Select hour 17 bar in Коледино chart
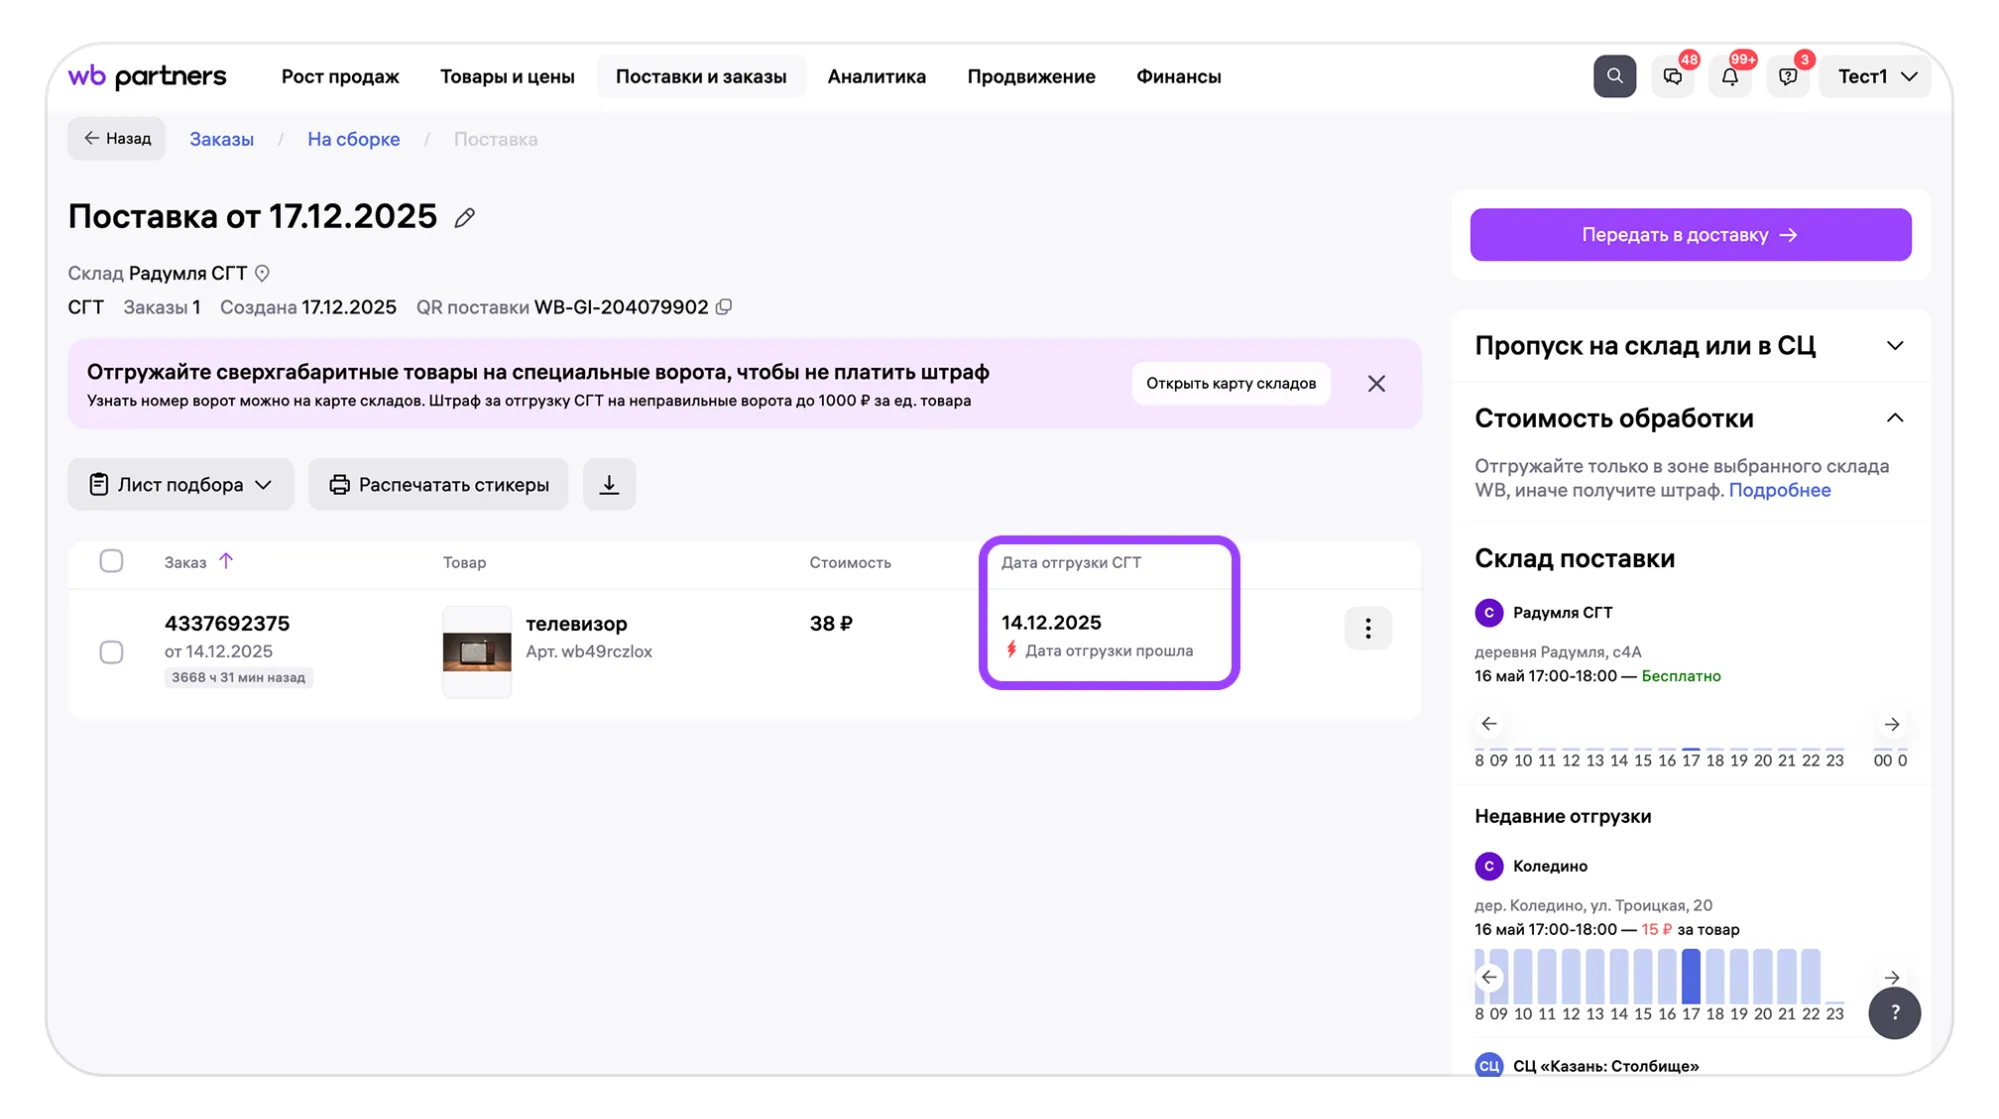 [x=1690, y=976]
